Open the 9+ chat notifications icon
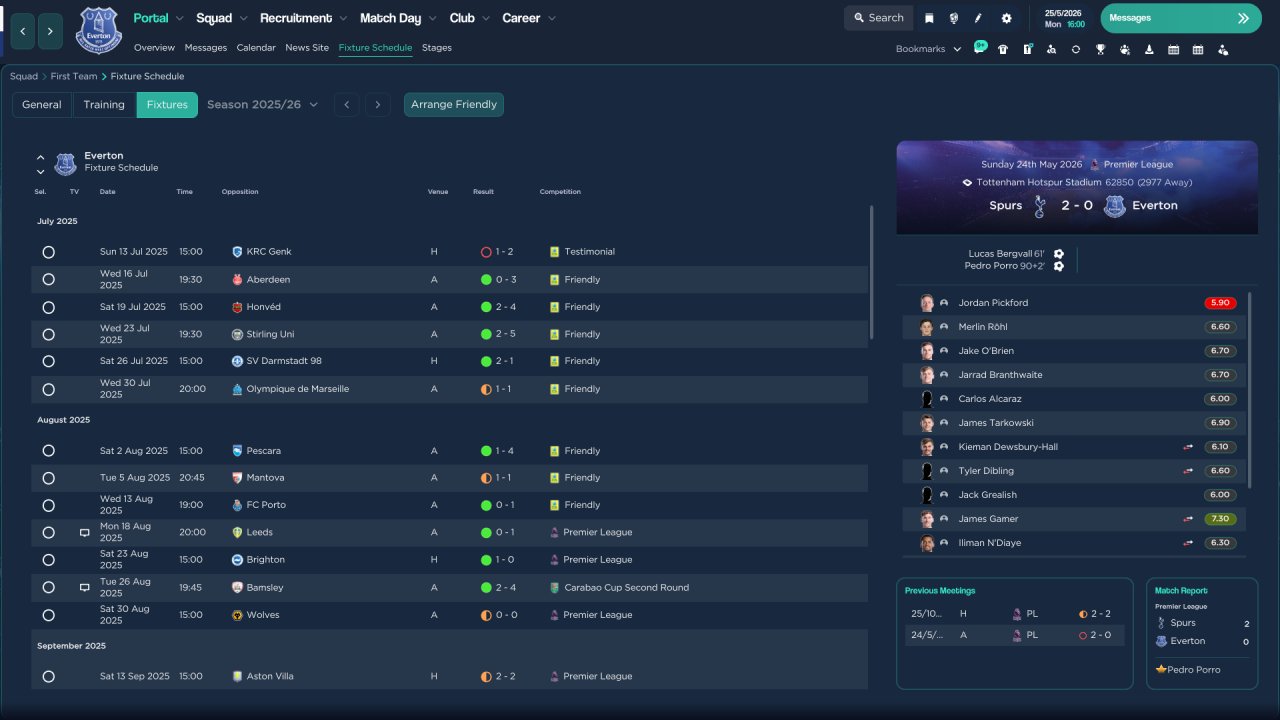This screenshot has height=720, width=1280. (980, 48)
